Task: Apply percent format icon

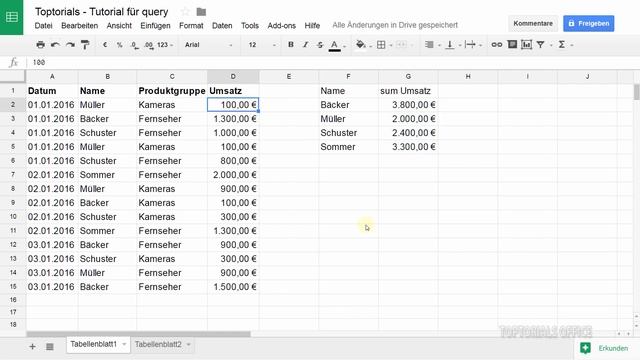Action: (x=120, y=44)
